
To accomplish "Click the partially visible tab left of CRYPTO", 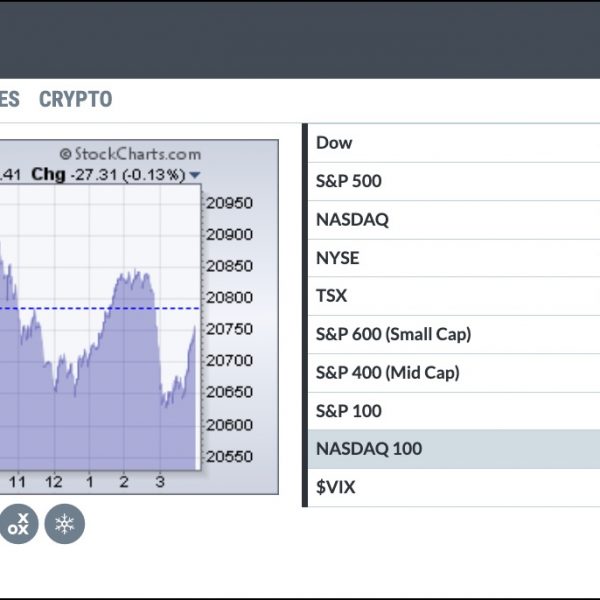I will pyautogui.click(x=9, y=99).
